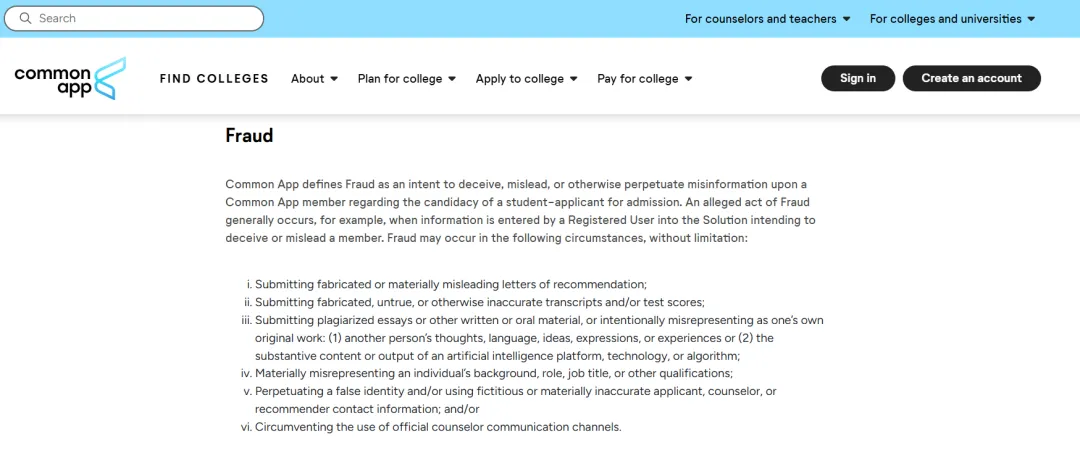
Task: Click For counselors and teachers text
Action: pyautogui.click(x=760, y=19)
